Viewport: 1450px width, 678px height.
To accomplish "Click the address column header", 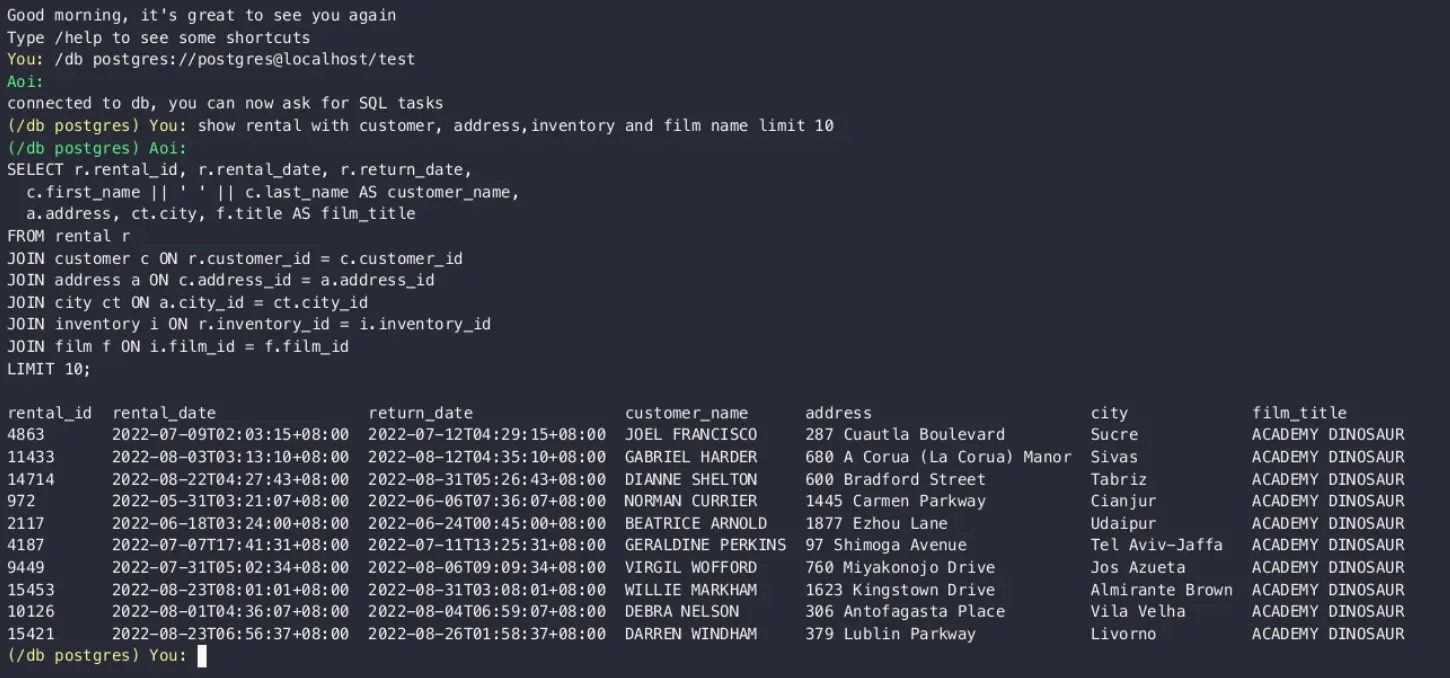I will tap(838, 413).
